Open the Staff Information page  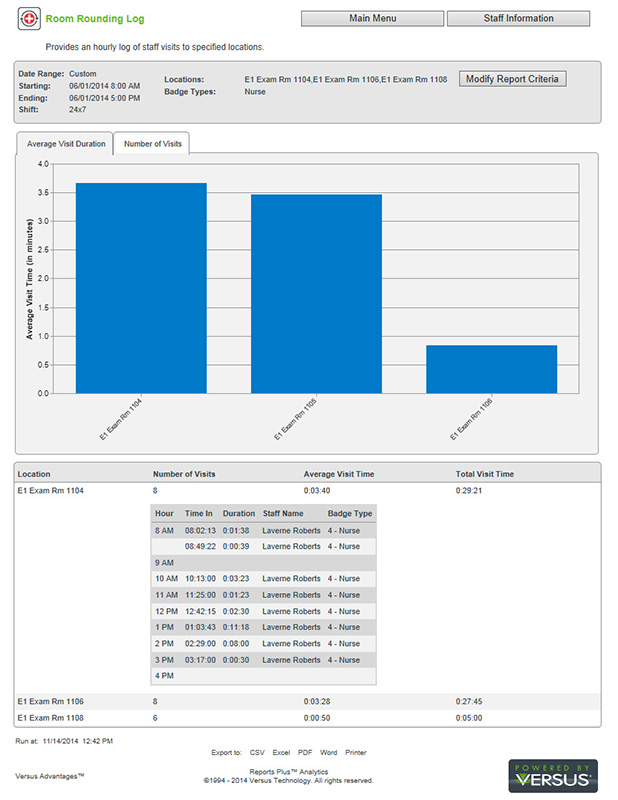[520, 18]
